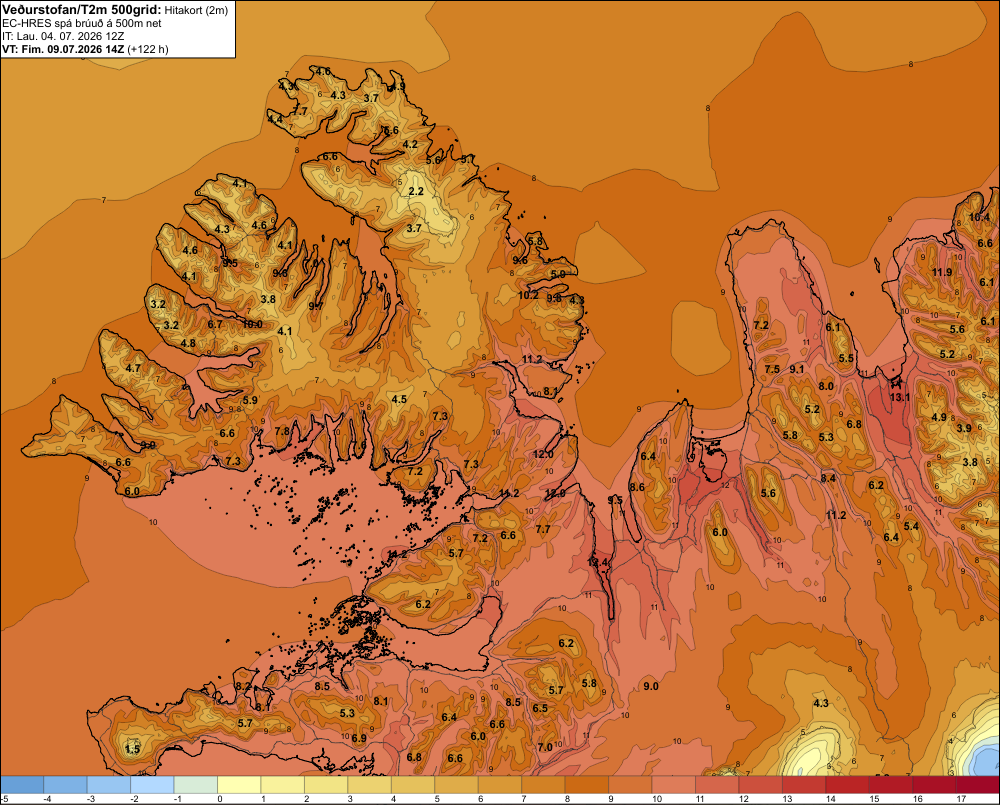
Task: Select the 1.5 temperature reading
Action: click(x=133, y=749)
